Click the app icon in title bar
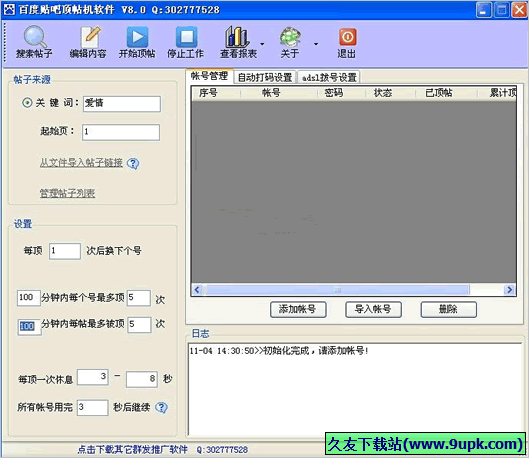This screenshot has height=458, width=529. click(9, 9)
